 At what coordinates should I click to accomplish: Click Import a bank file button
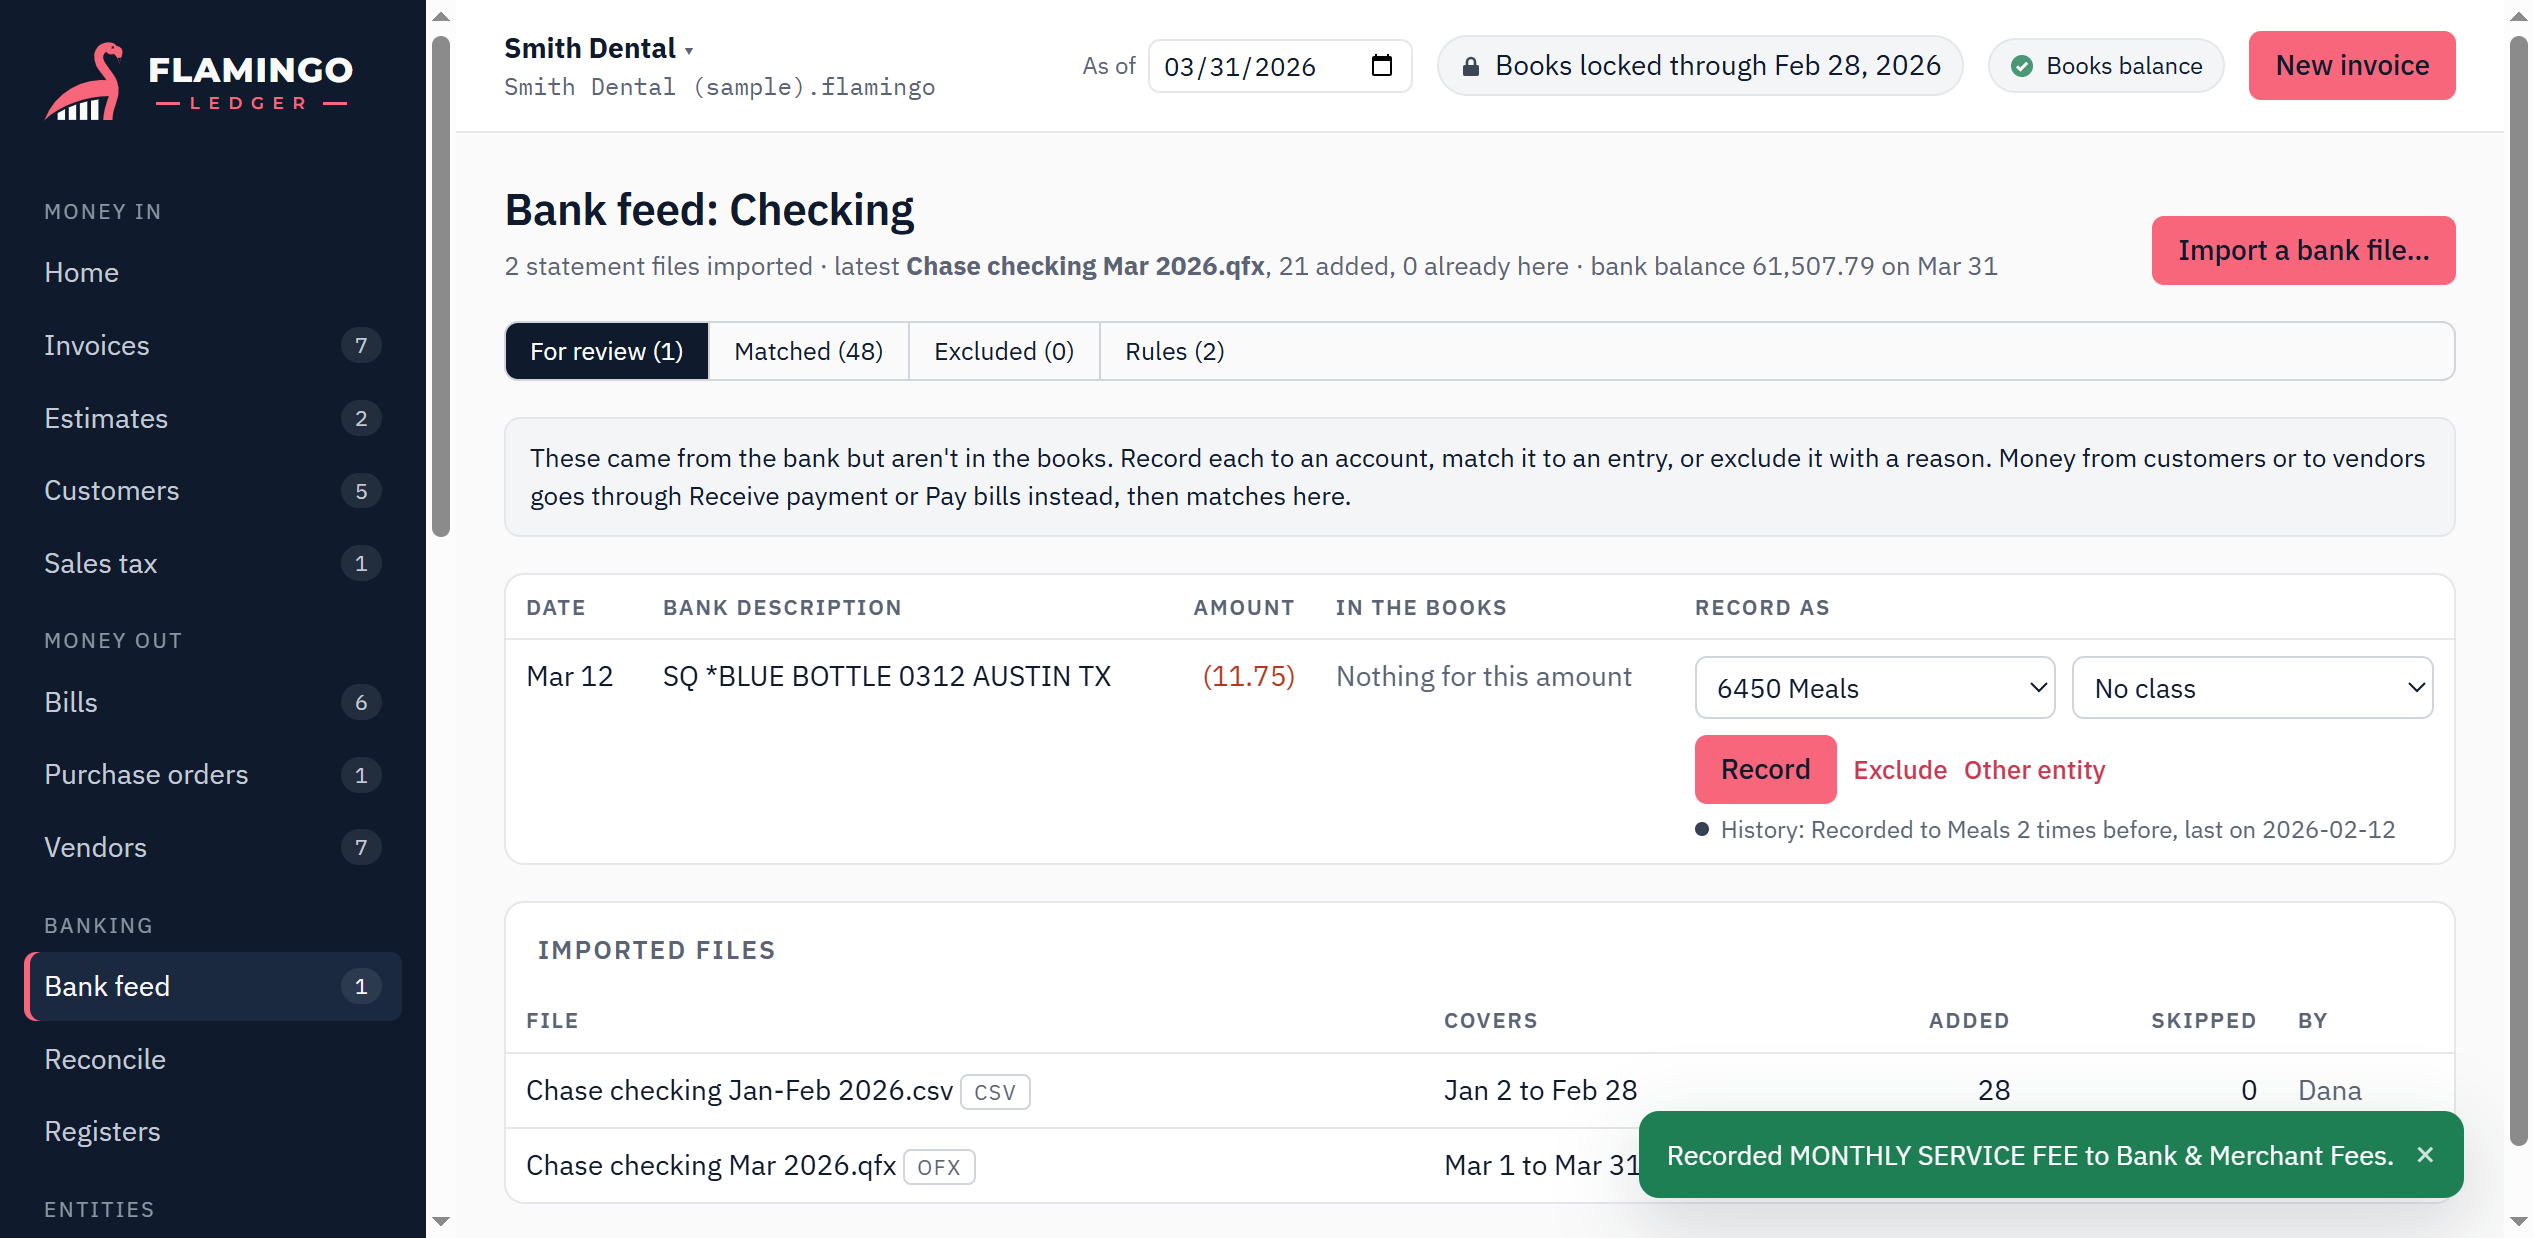click(x=2303, y=251)
